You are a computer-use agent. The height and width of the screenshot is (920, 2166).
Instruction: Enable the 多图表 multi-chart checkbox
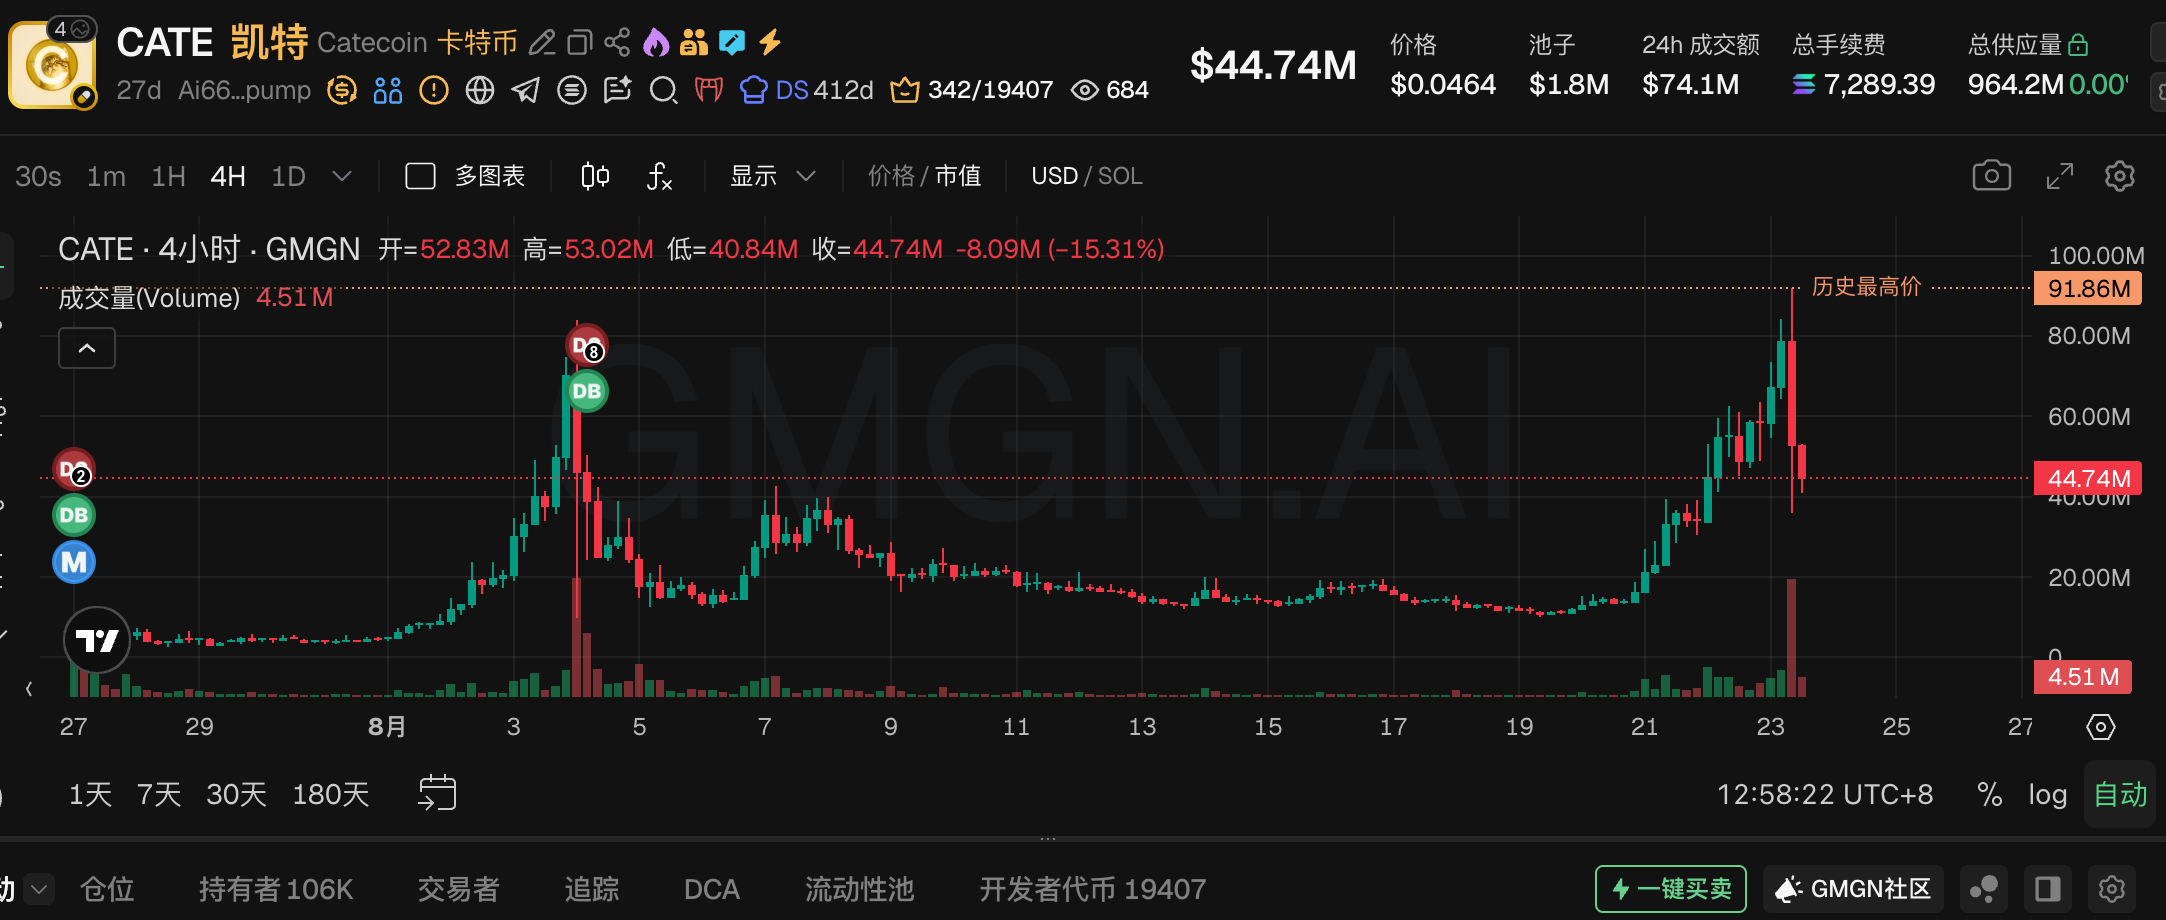[x=420, y=177]
